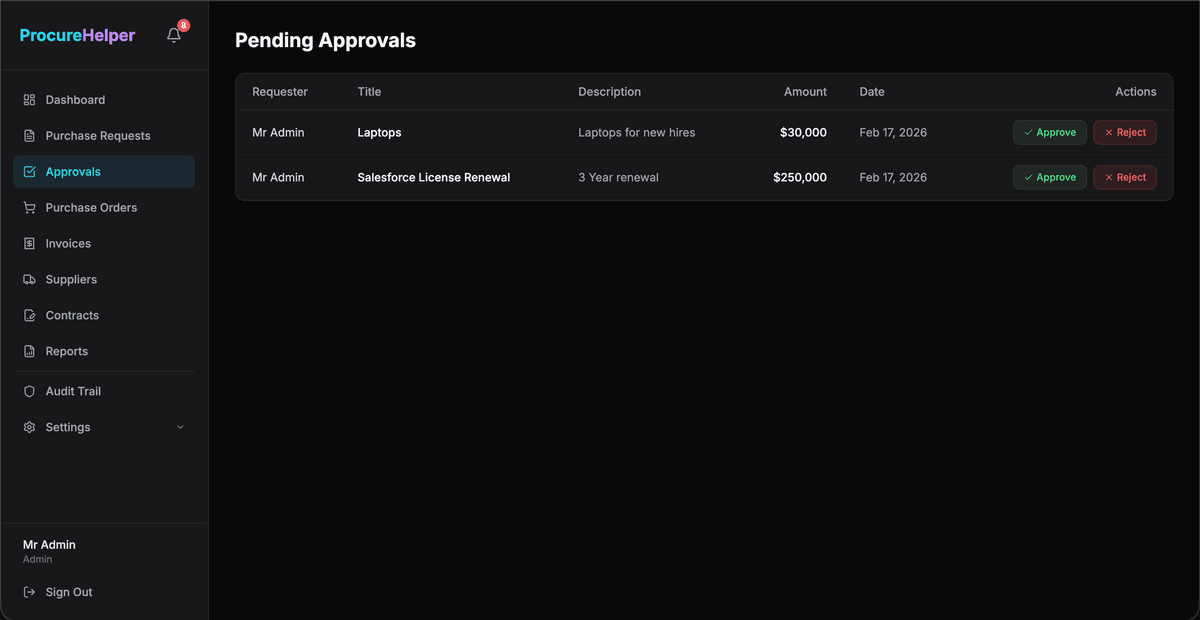Click the notification bell with badge
The height and width of the screenshot is (620, 1200).
[x=173, y=34]
